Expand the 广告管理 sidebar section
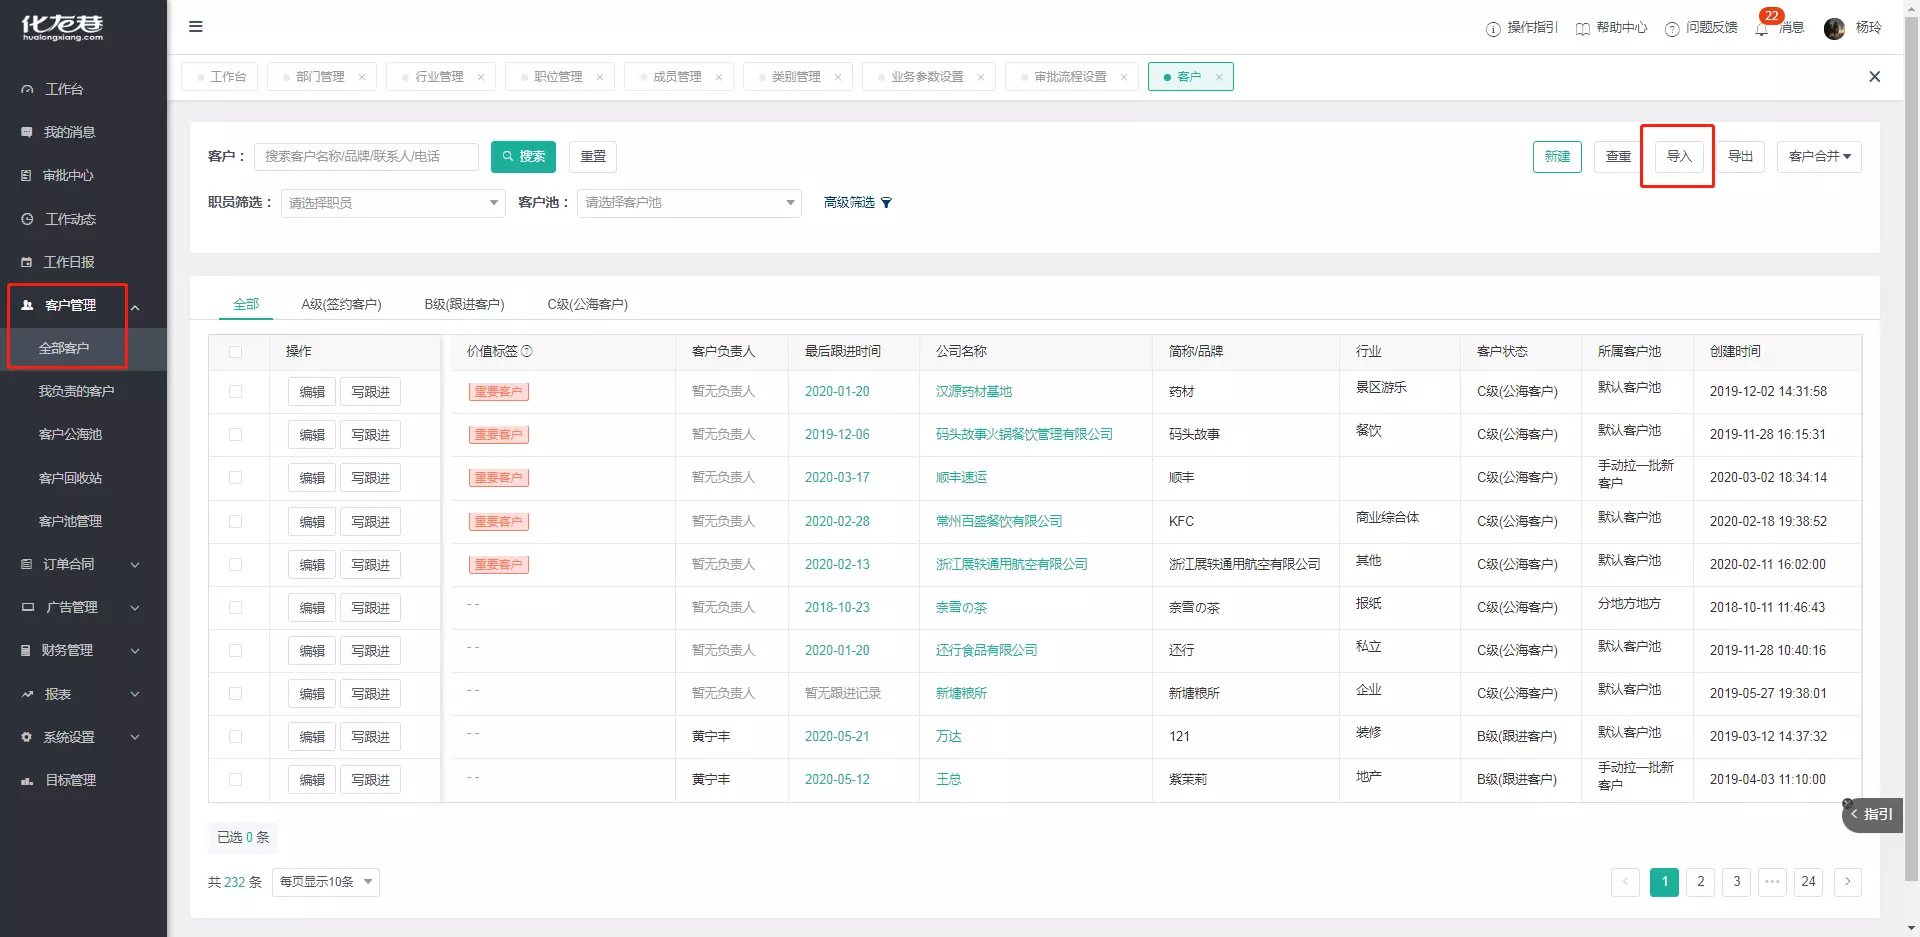 point(135,608)
